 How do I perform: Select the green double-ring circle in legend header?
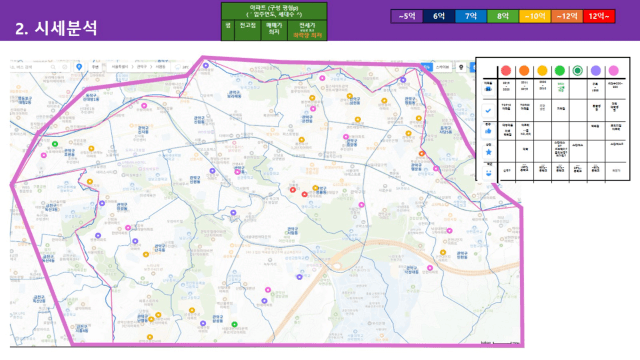(x=577, y=71)
